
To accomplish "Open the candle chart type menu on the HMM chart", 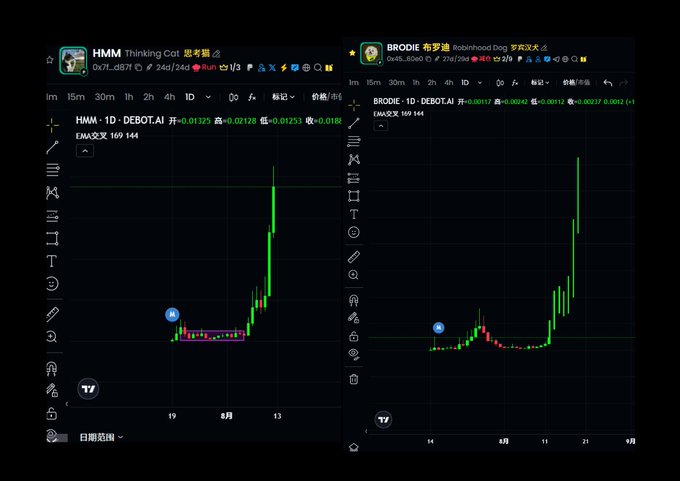I will point(233,97).
